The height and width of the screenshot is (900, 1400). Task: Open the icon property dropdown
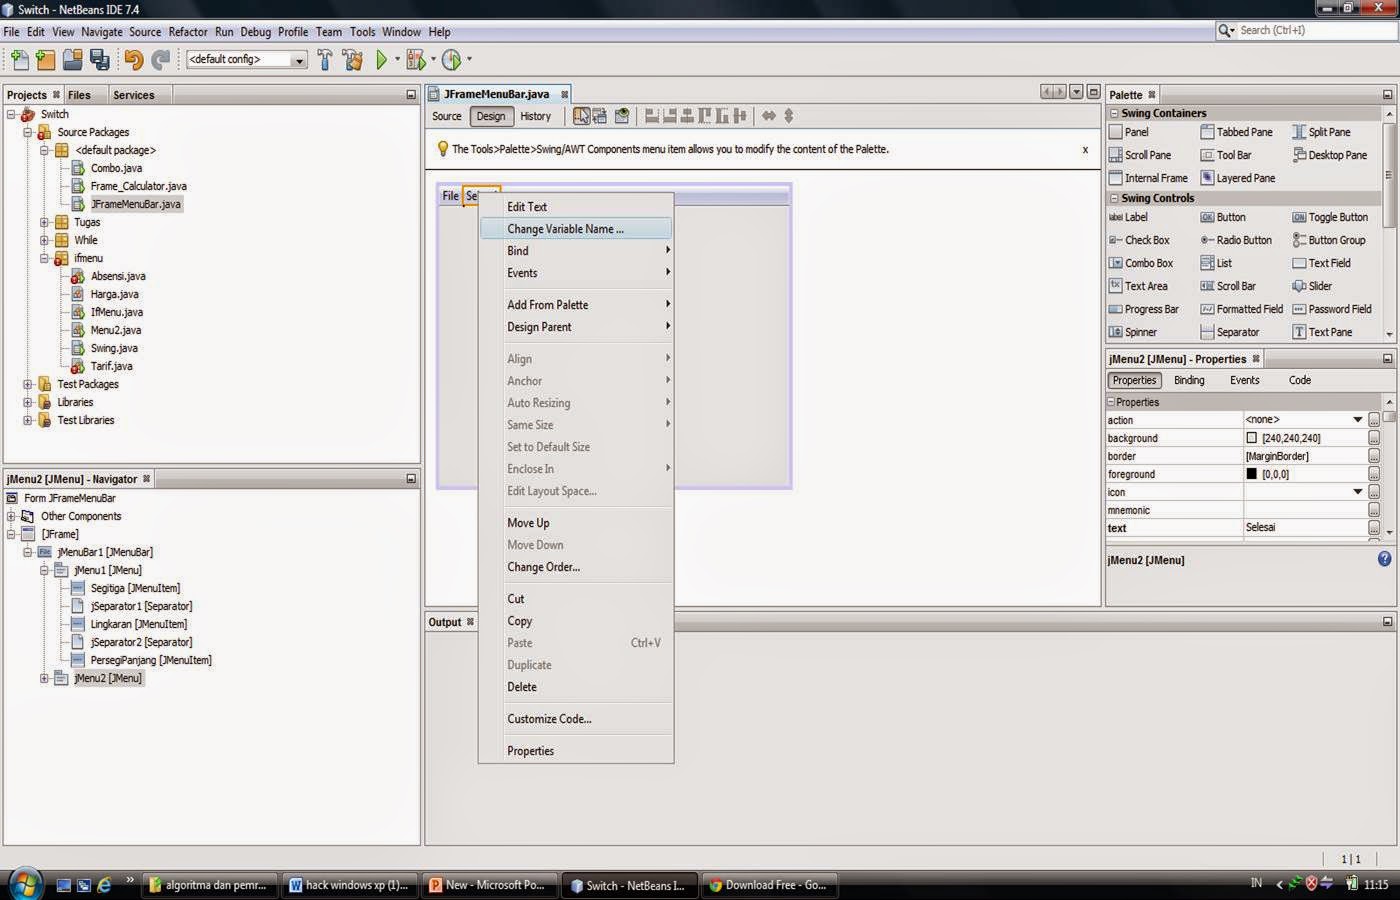coord(1357,492)
